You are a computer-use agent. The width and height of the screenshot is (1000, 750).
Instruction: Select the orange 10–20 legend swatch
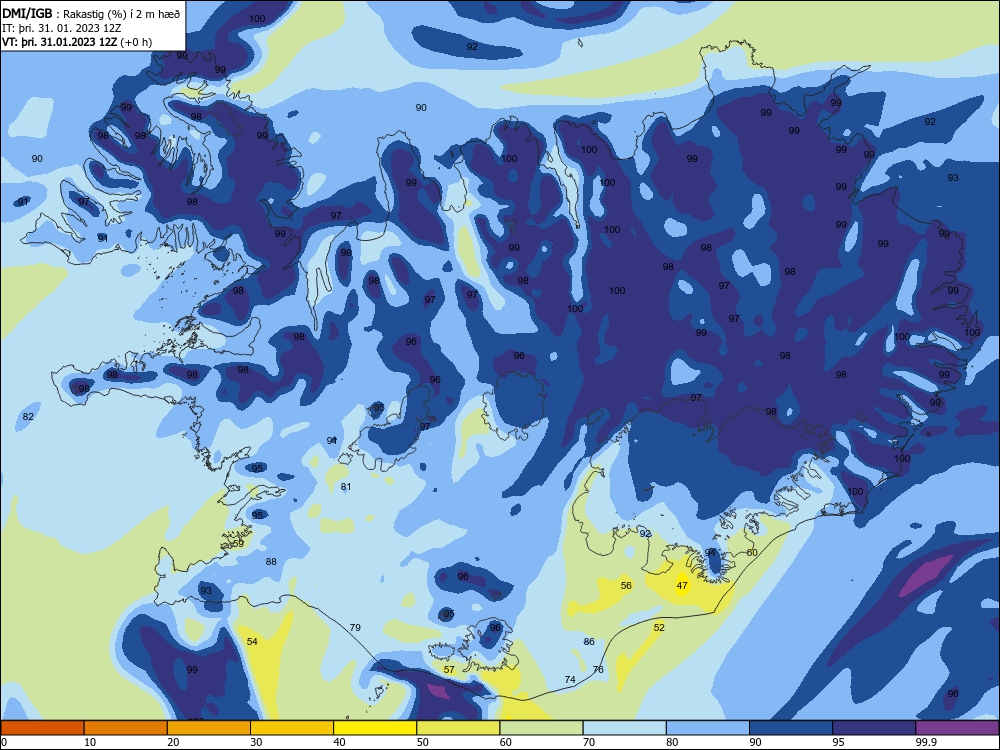(126, 728)
